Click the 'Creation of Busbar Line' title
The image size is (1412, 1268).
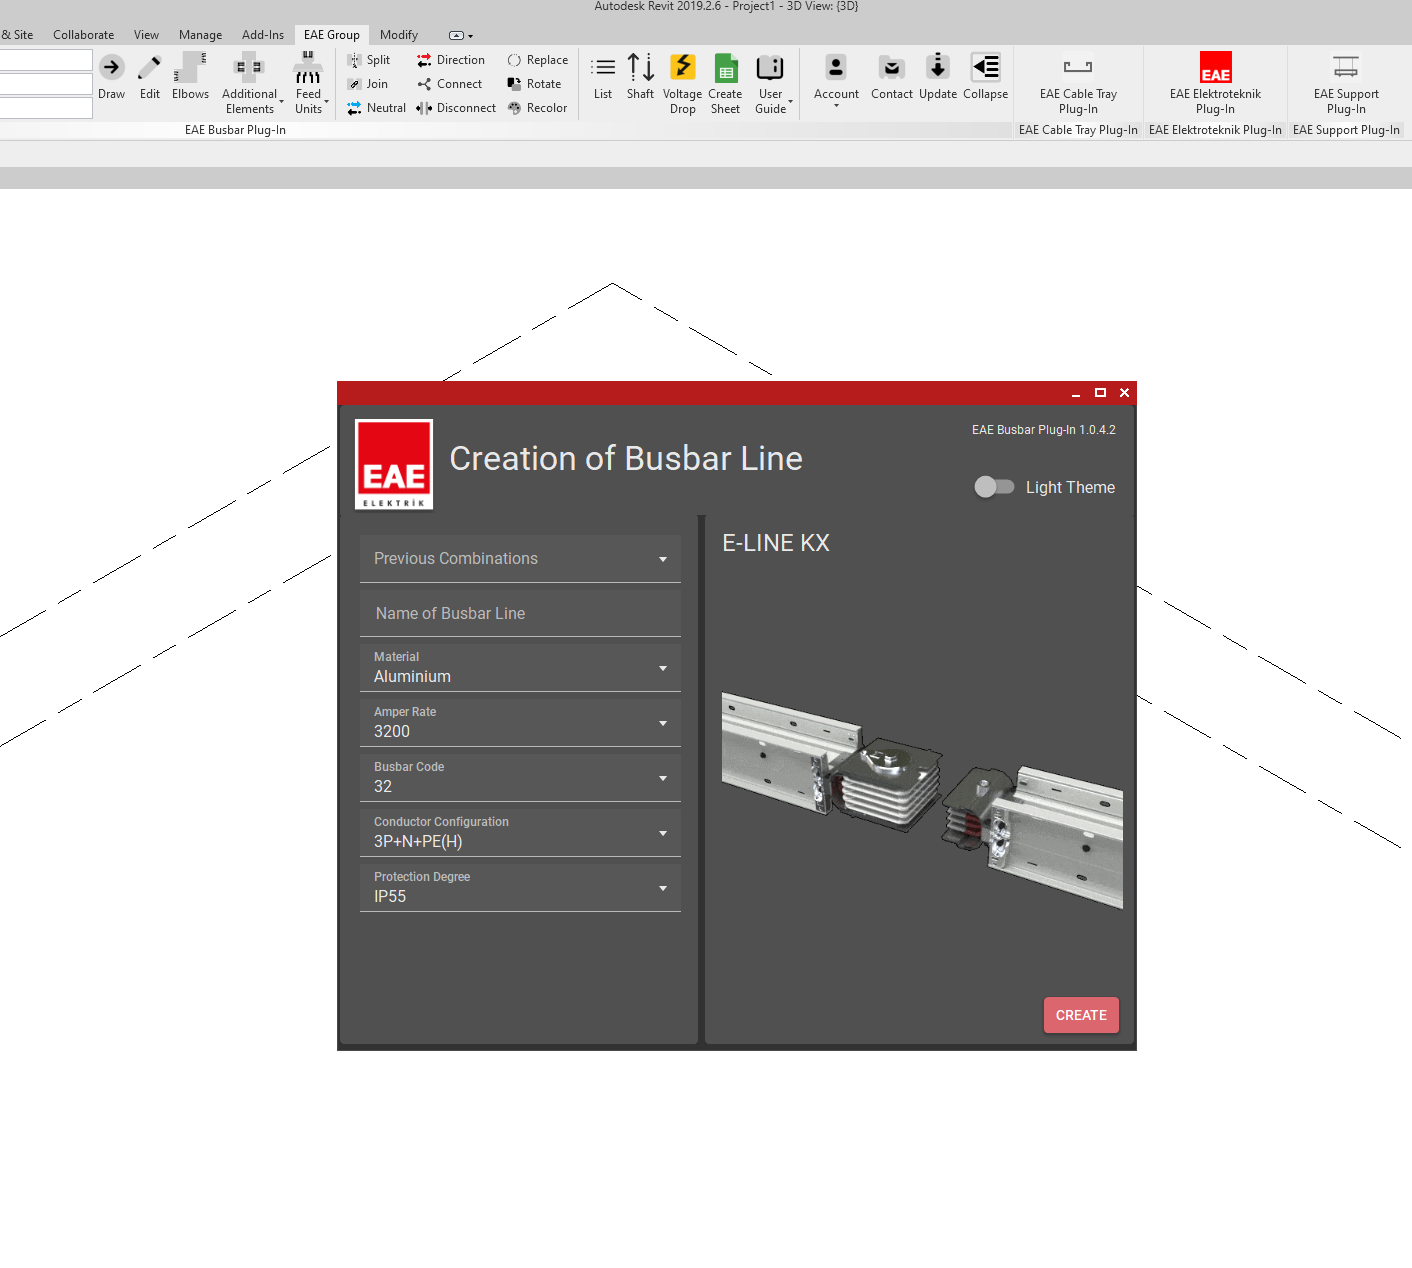pyautogui.click(x=626, y=458)
